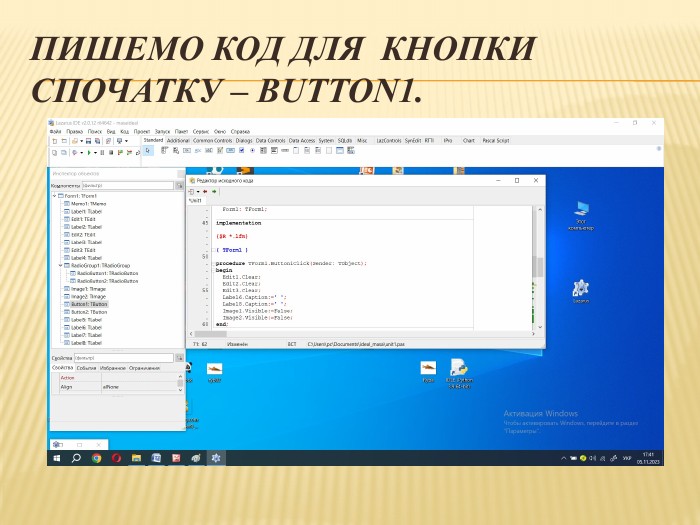Click the New Form toolbar icon
Image resolution: width=700 pixels, height=525 pixels.
[x=64, y=141]
